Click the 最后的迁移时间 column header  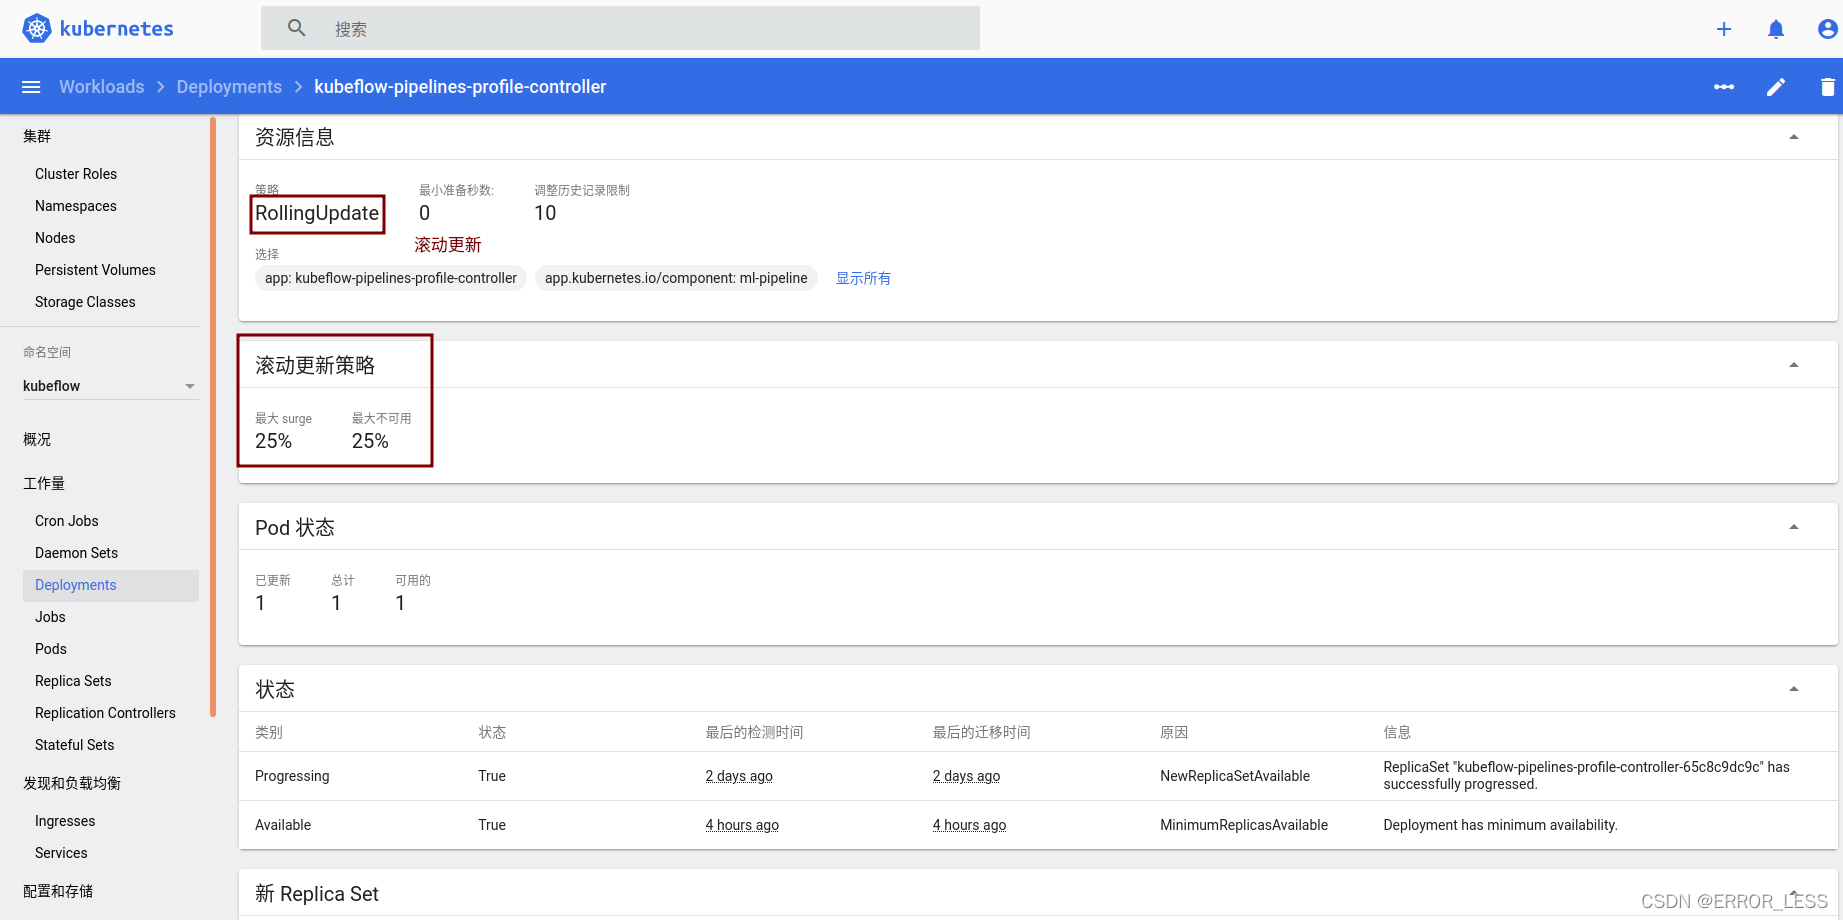981,732
